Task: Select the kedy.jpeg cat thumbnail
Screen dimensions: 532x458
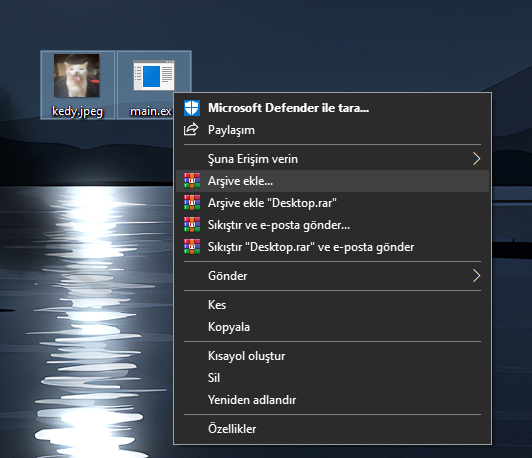Action: pyautogui.click(x=77, y=76)
